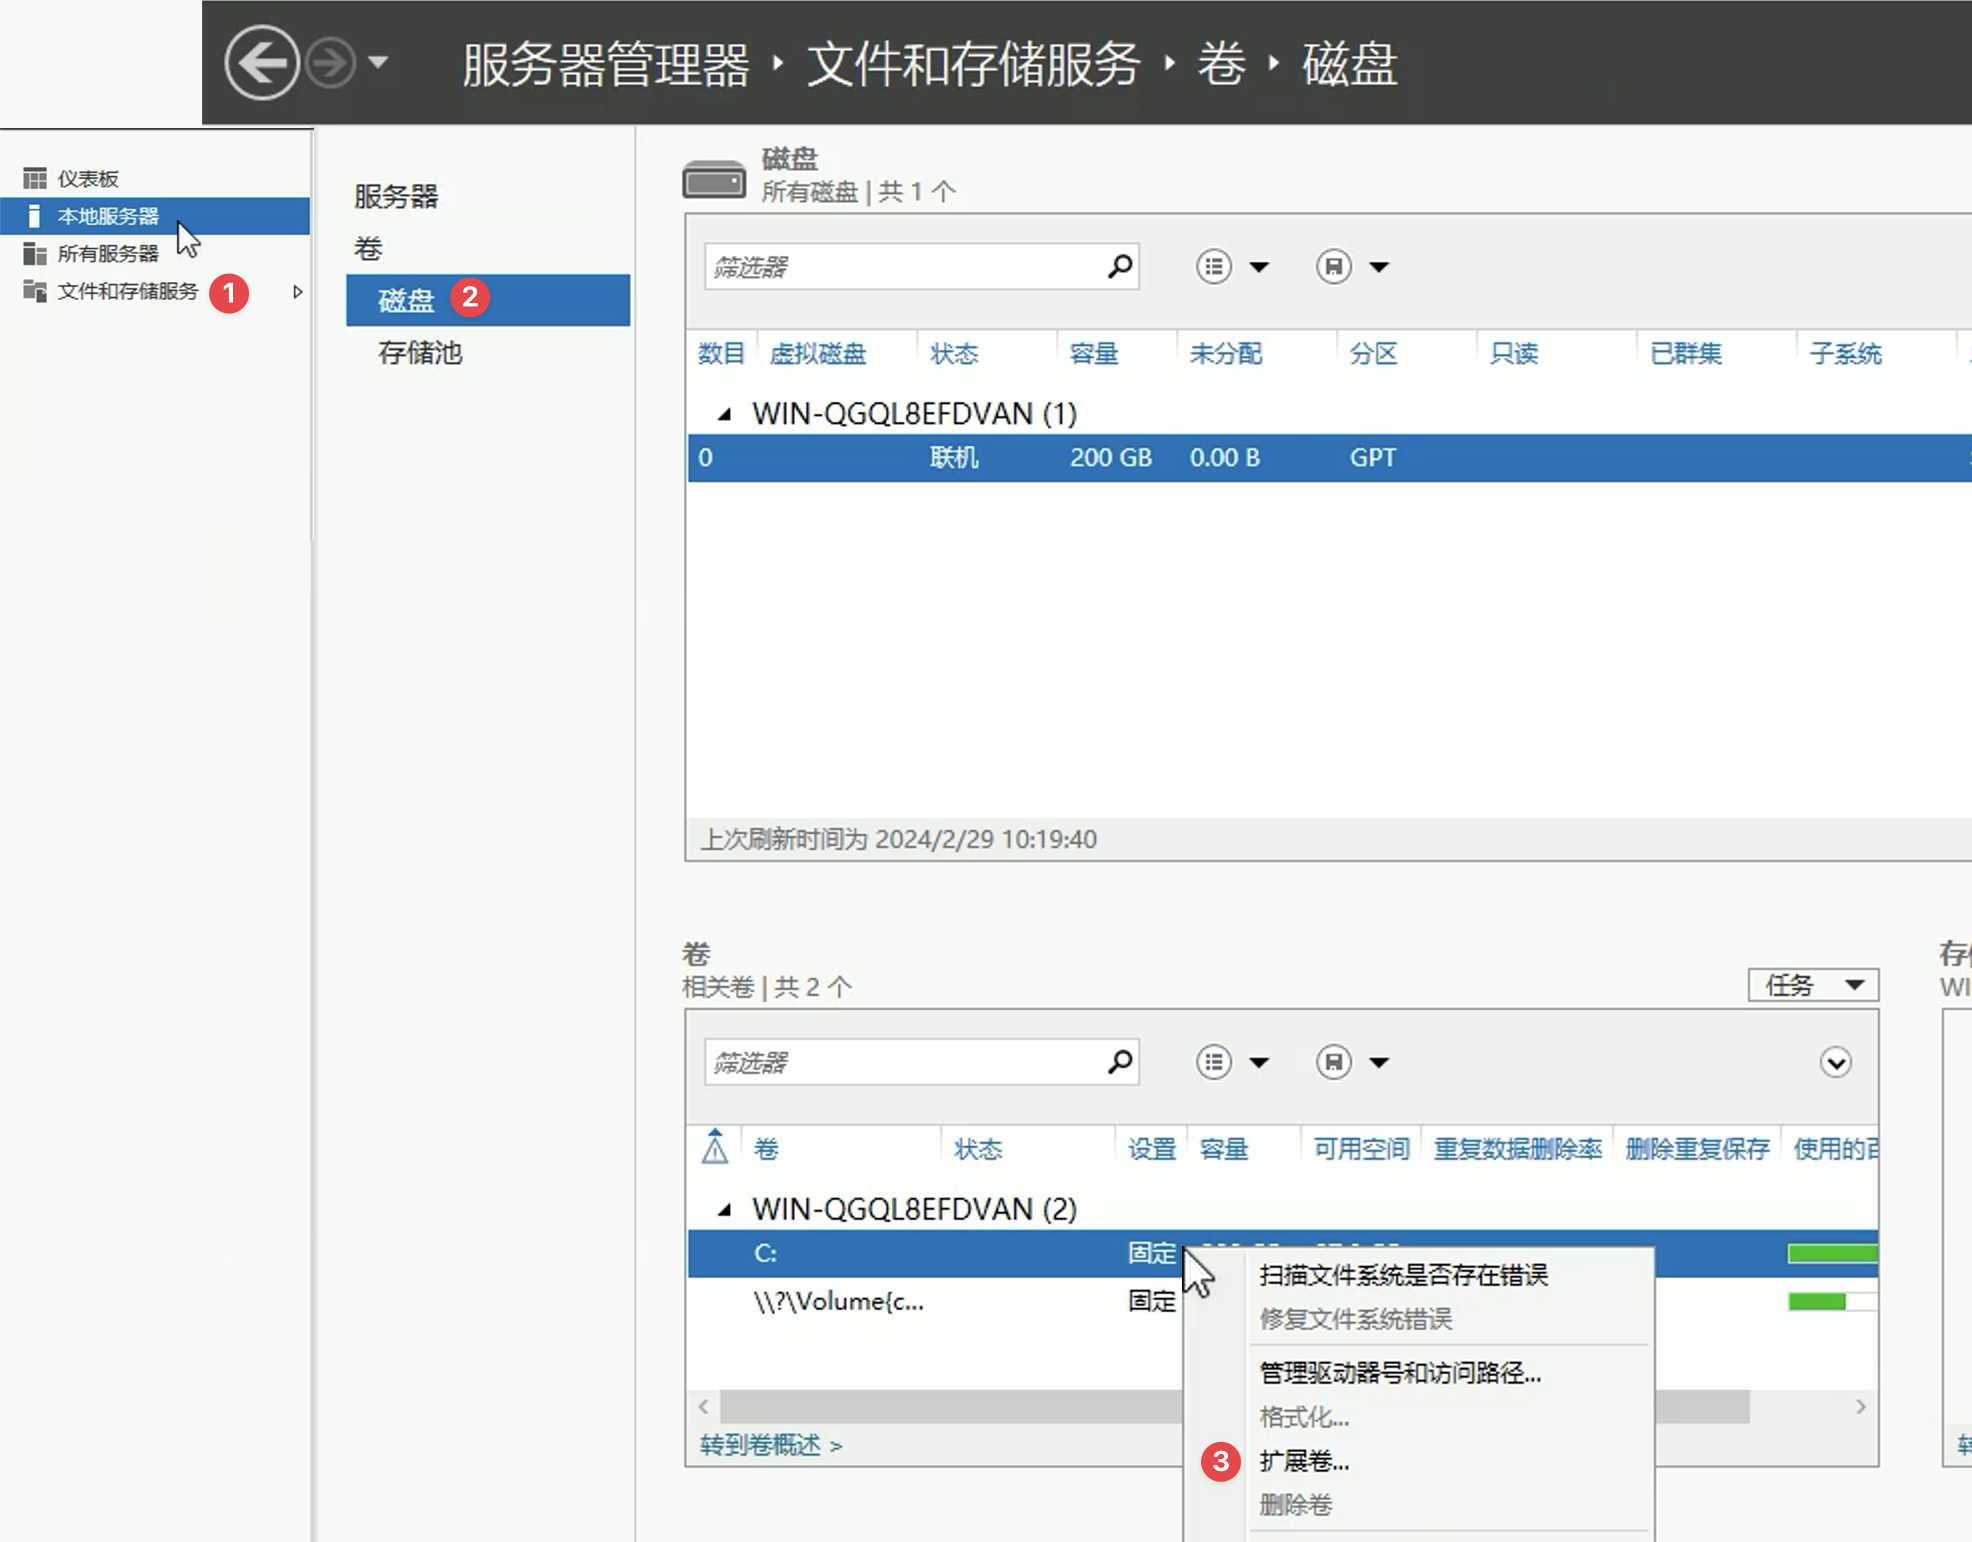The image size is (1972, 1542).
Task: Open the volumes save query dropdown arrow
Action: pos(1379,1062)
